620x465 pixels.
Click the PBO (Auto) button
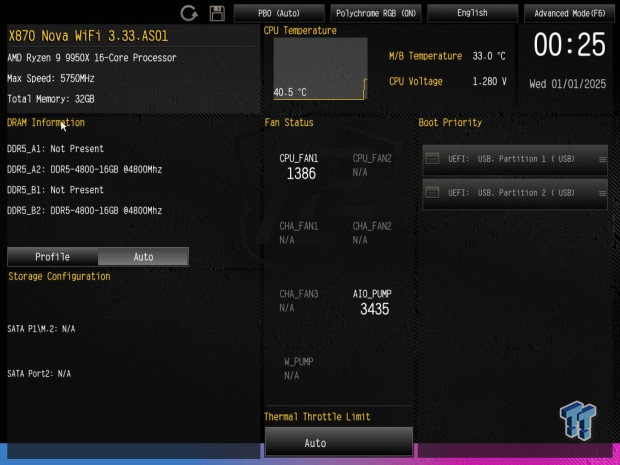pyautogui.click(x=279, y=13)
